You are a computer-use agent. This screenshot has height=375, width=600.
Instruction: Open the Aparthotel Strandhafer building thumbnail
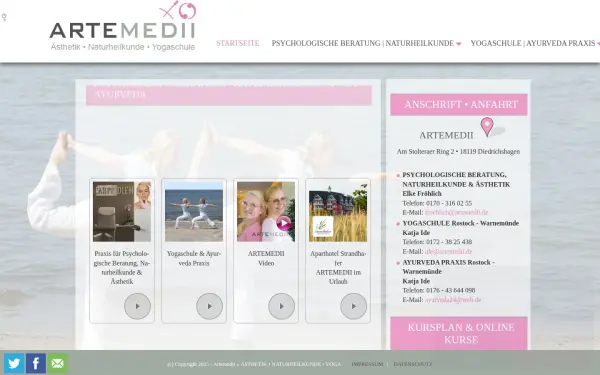click(338, 212)
